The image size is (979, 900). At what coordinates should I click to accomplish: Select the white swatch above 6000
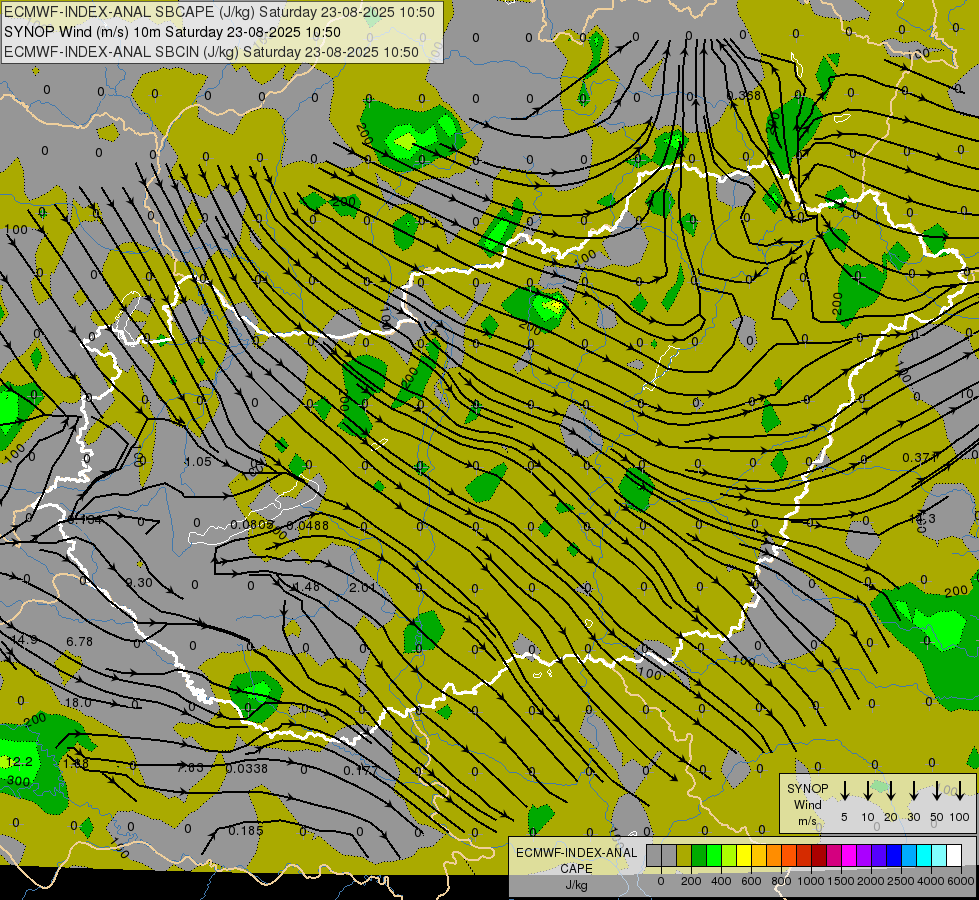953,856
